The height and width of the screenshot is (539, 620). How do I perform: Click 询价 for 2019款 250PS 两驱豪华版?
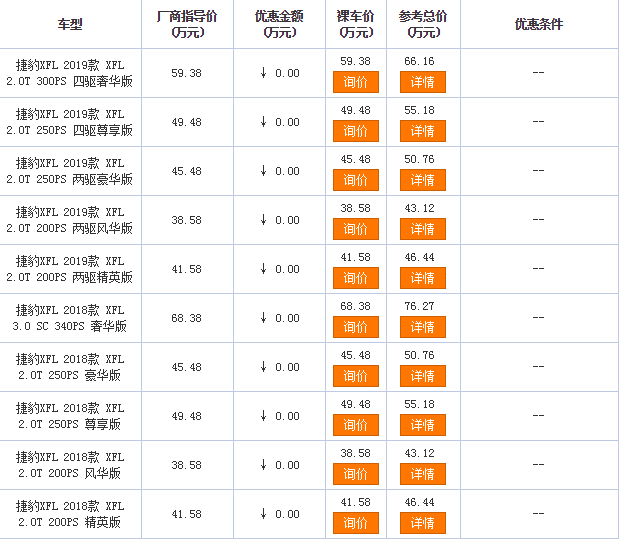point(356,180)
